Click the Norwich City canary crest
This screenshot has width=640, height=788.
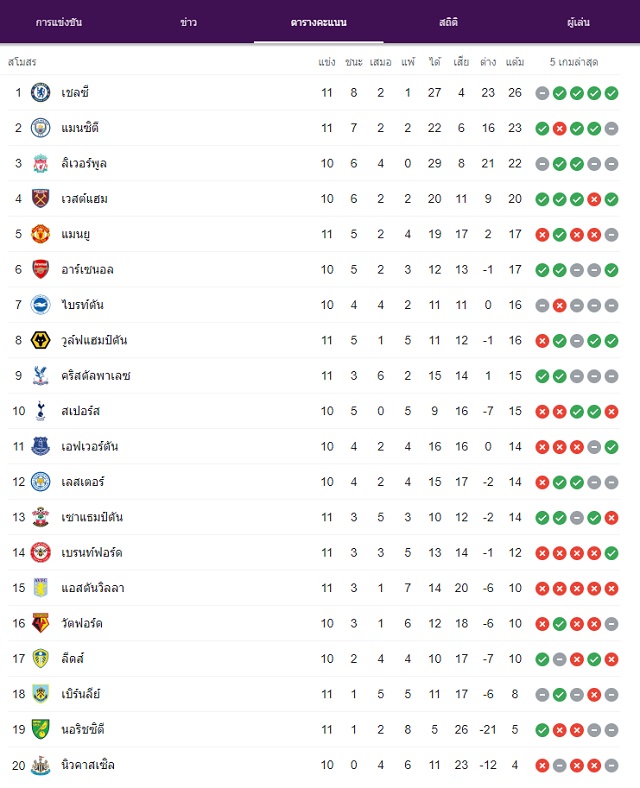(x=40, y=729)
